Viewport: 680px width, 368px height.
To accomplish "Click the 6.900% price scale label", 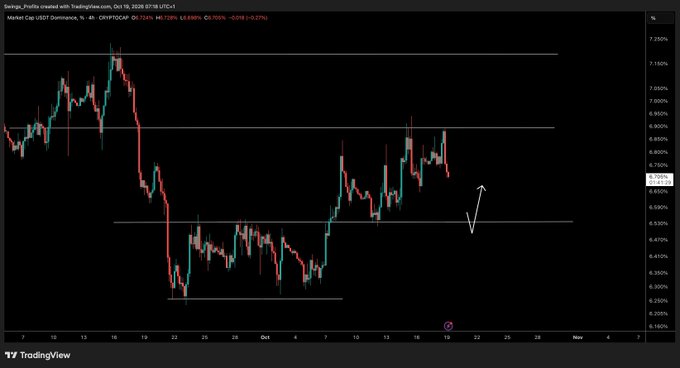I will coord(658,126).
